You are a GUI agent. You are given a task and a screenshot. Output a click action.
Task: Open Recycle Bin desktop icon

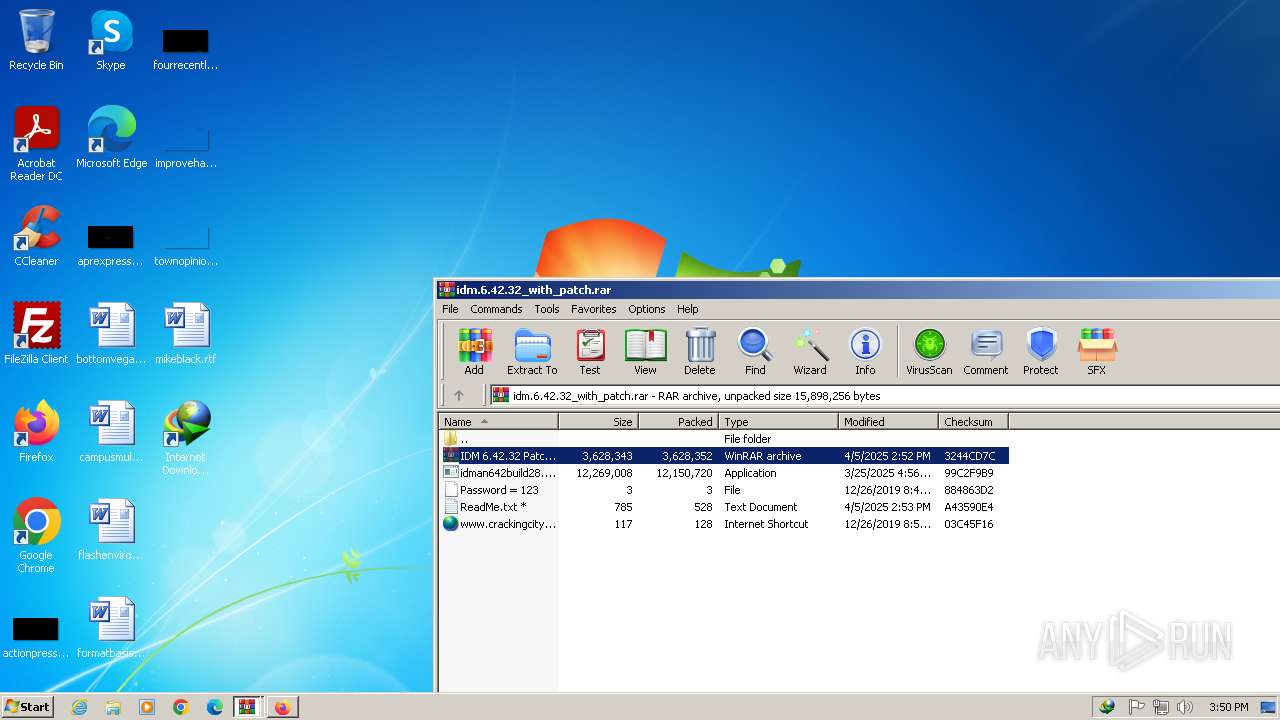36,40
